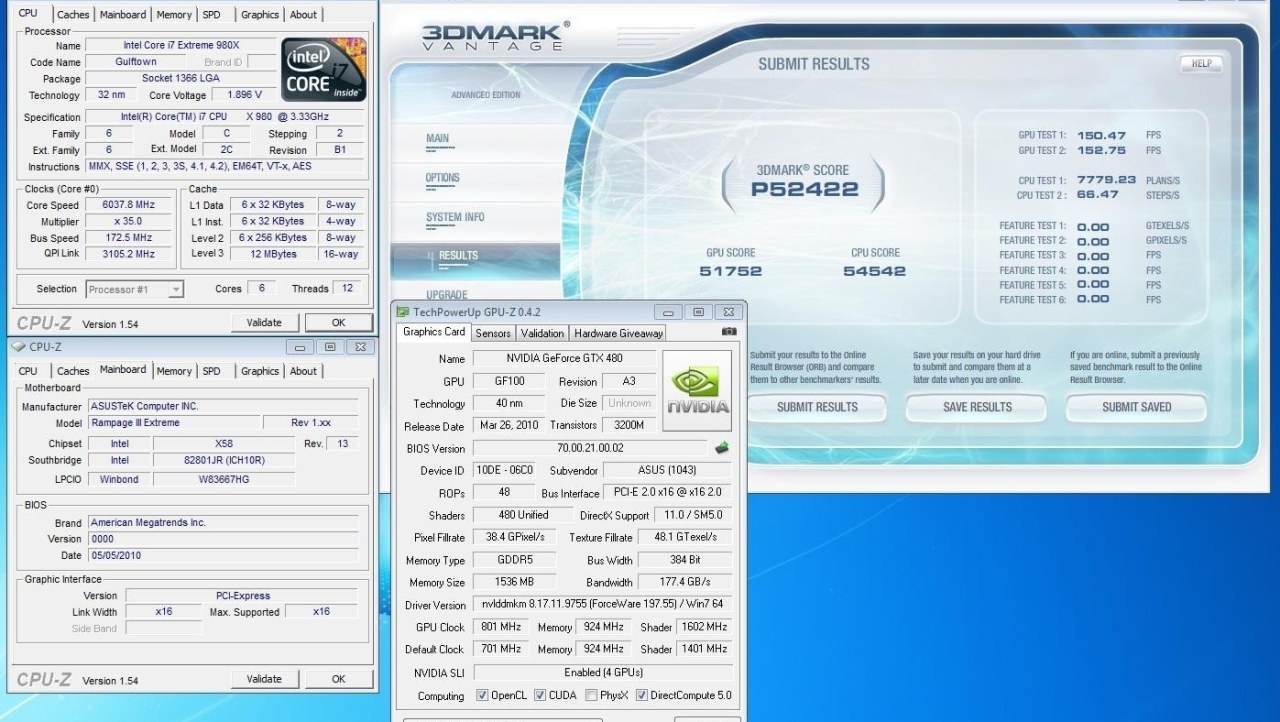The width and height of the screenshot is (1280, 722).
Task: Select SPD tab in upper CPU-Z window
Action: click(x=212, y=15)
